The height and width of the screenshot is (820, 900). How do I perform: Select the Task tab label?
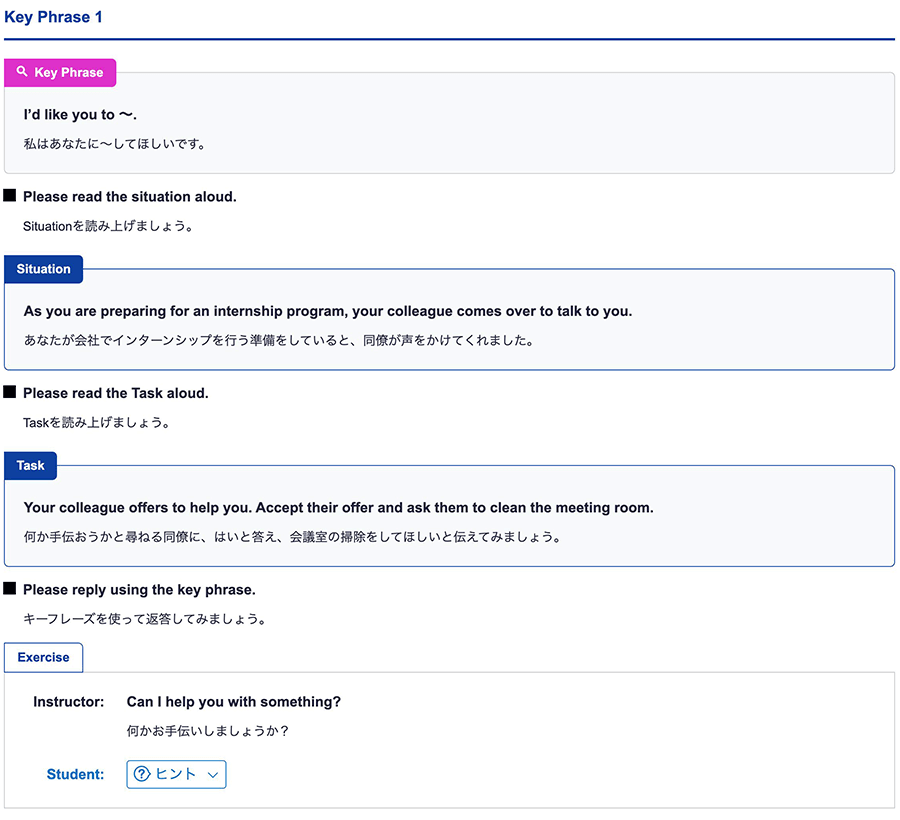[x=30, y=465]
